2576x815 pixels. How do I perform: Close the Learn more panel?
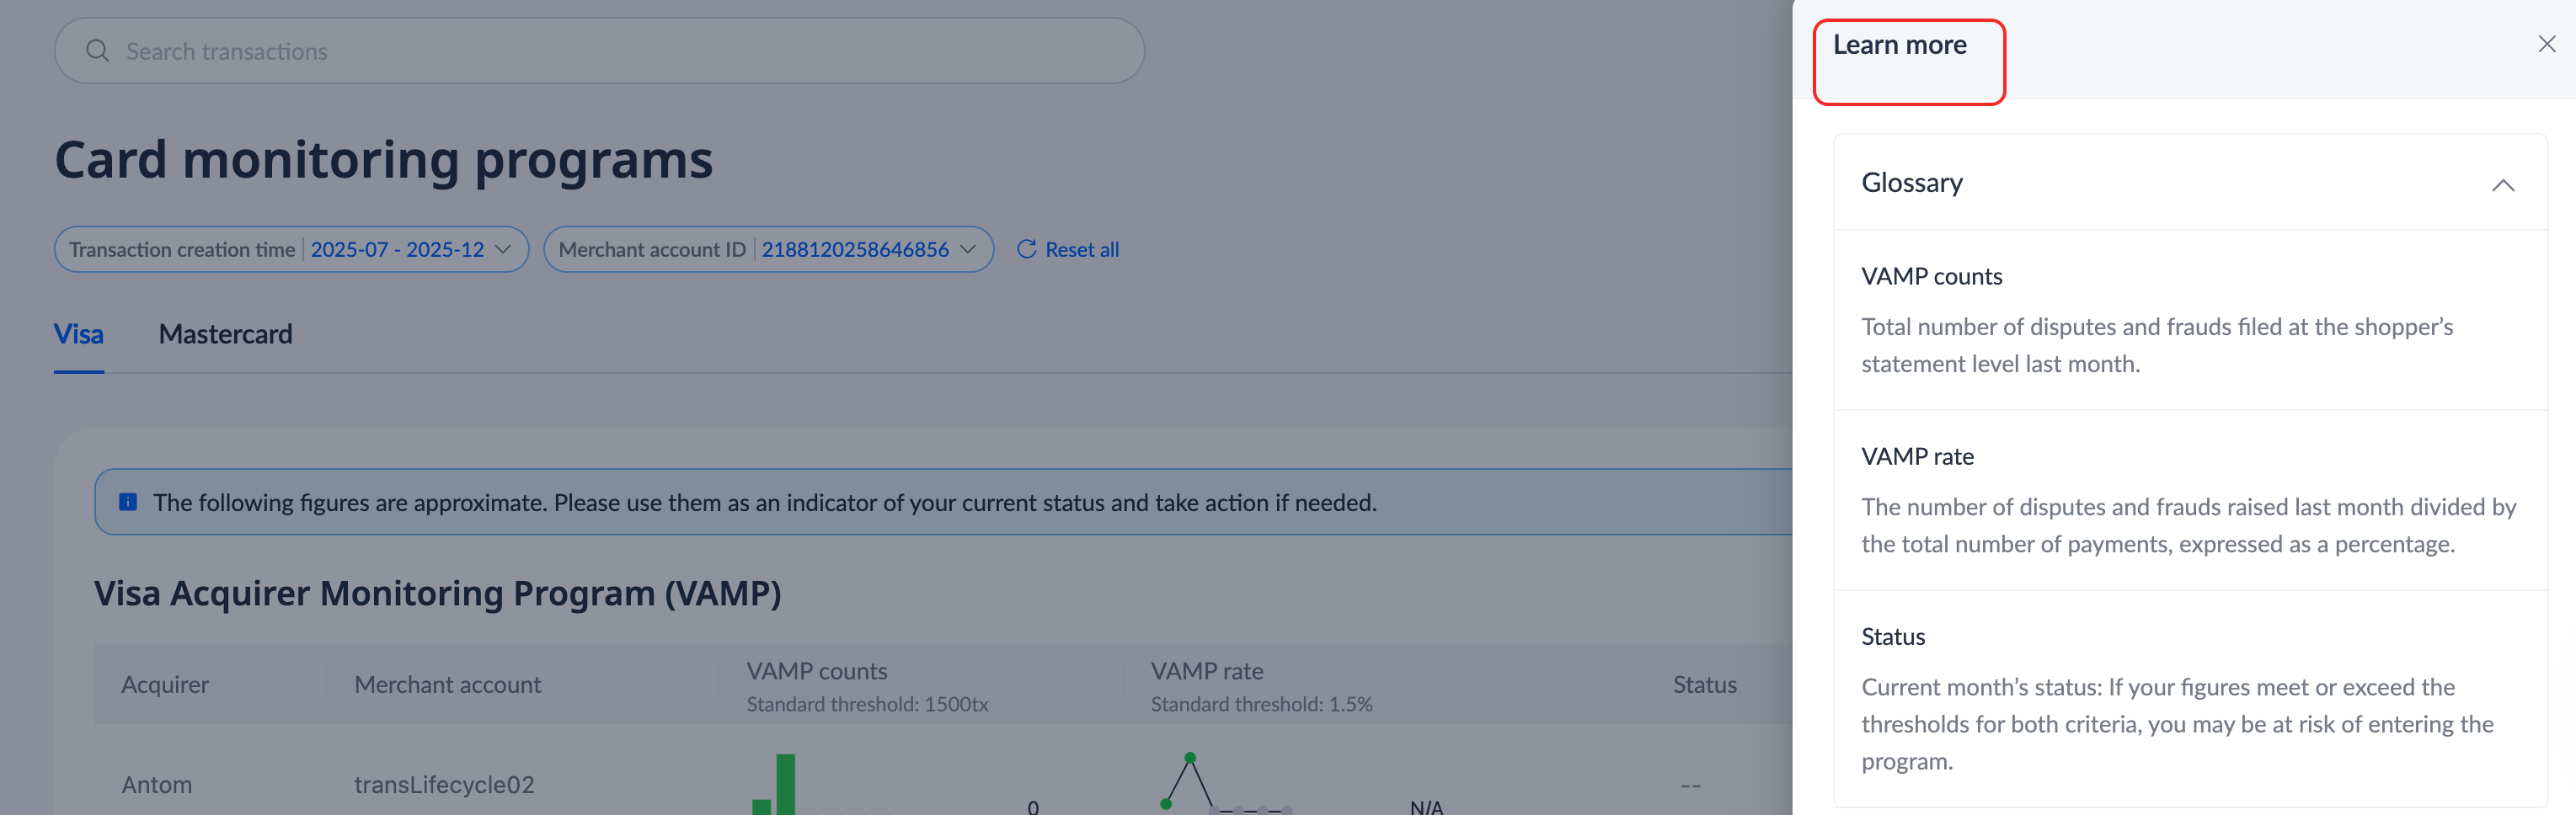[2546, 44]
